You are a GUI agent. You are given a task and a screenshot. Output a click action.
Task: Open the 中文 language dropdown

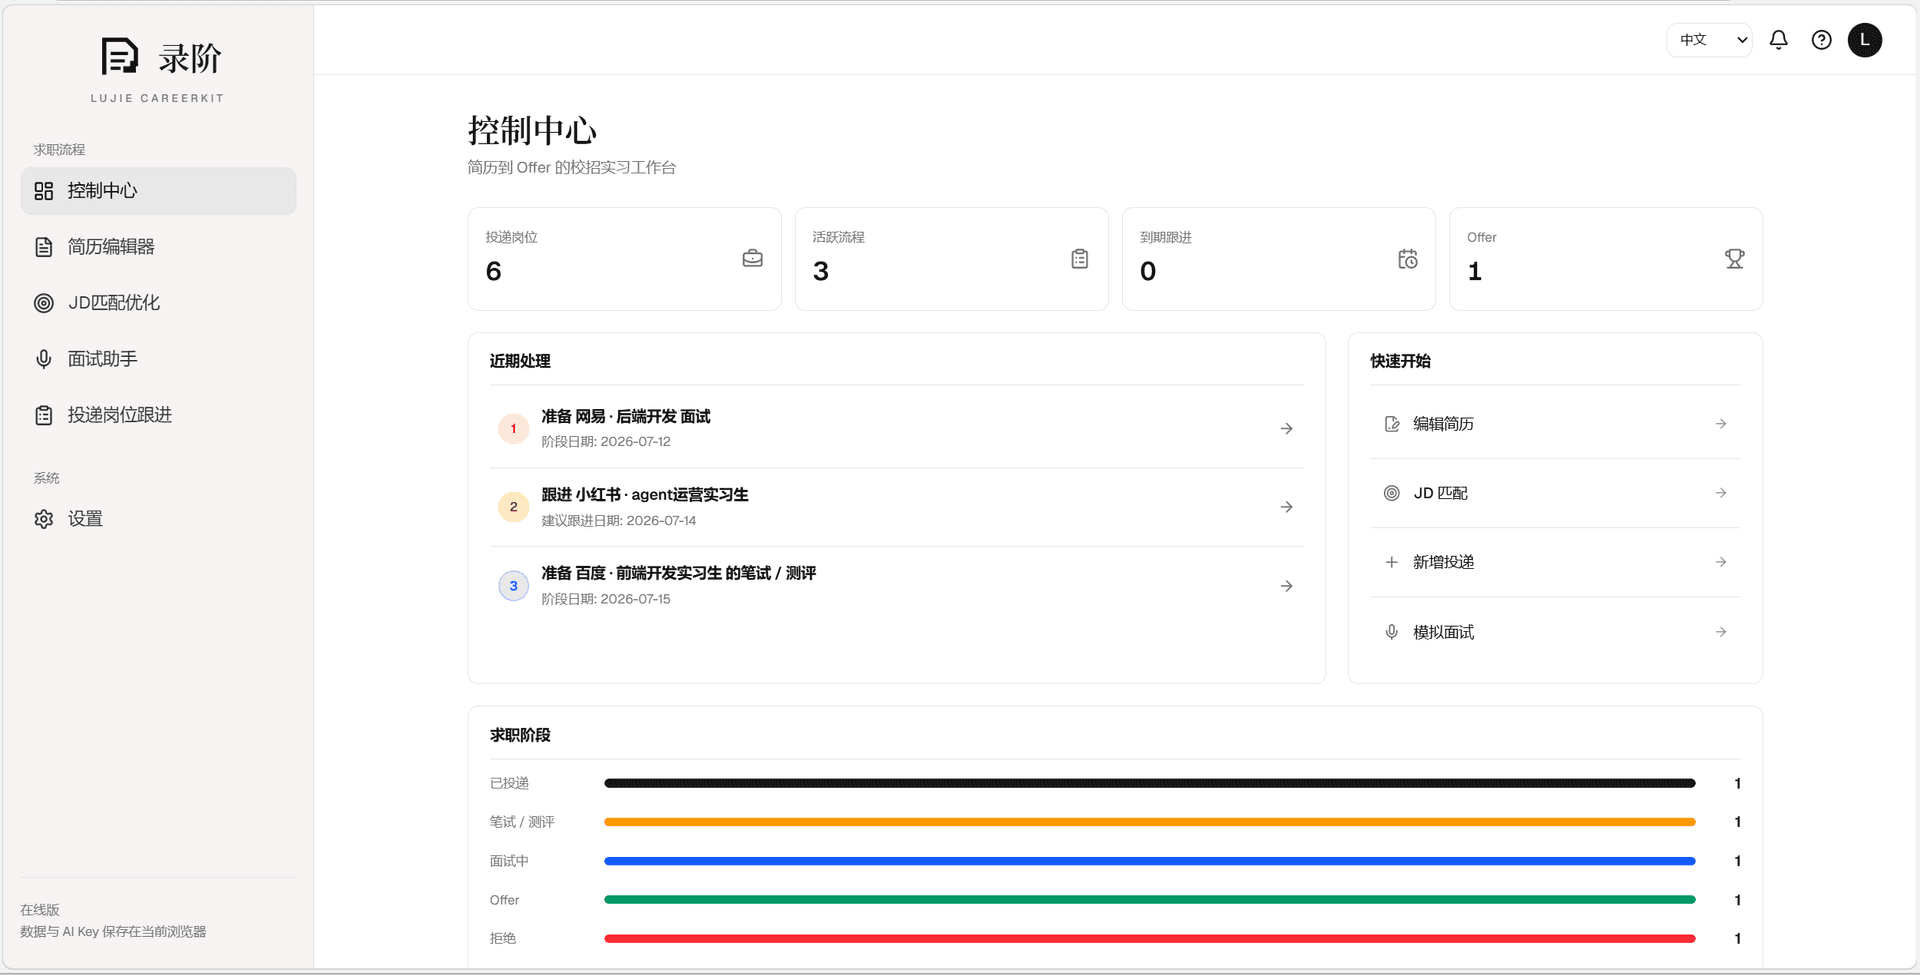click(1709, 40)
